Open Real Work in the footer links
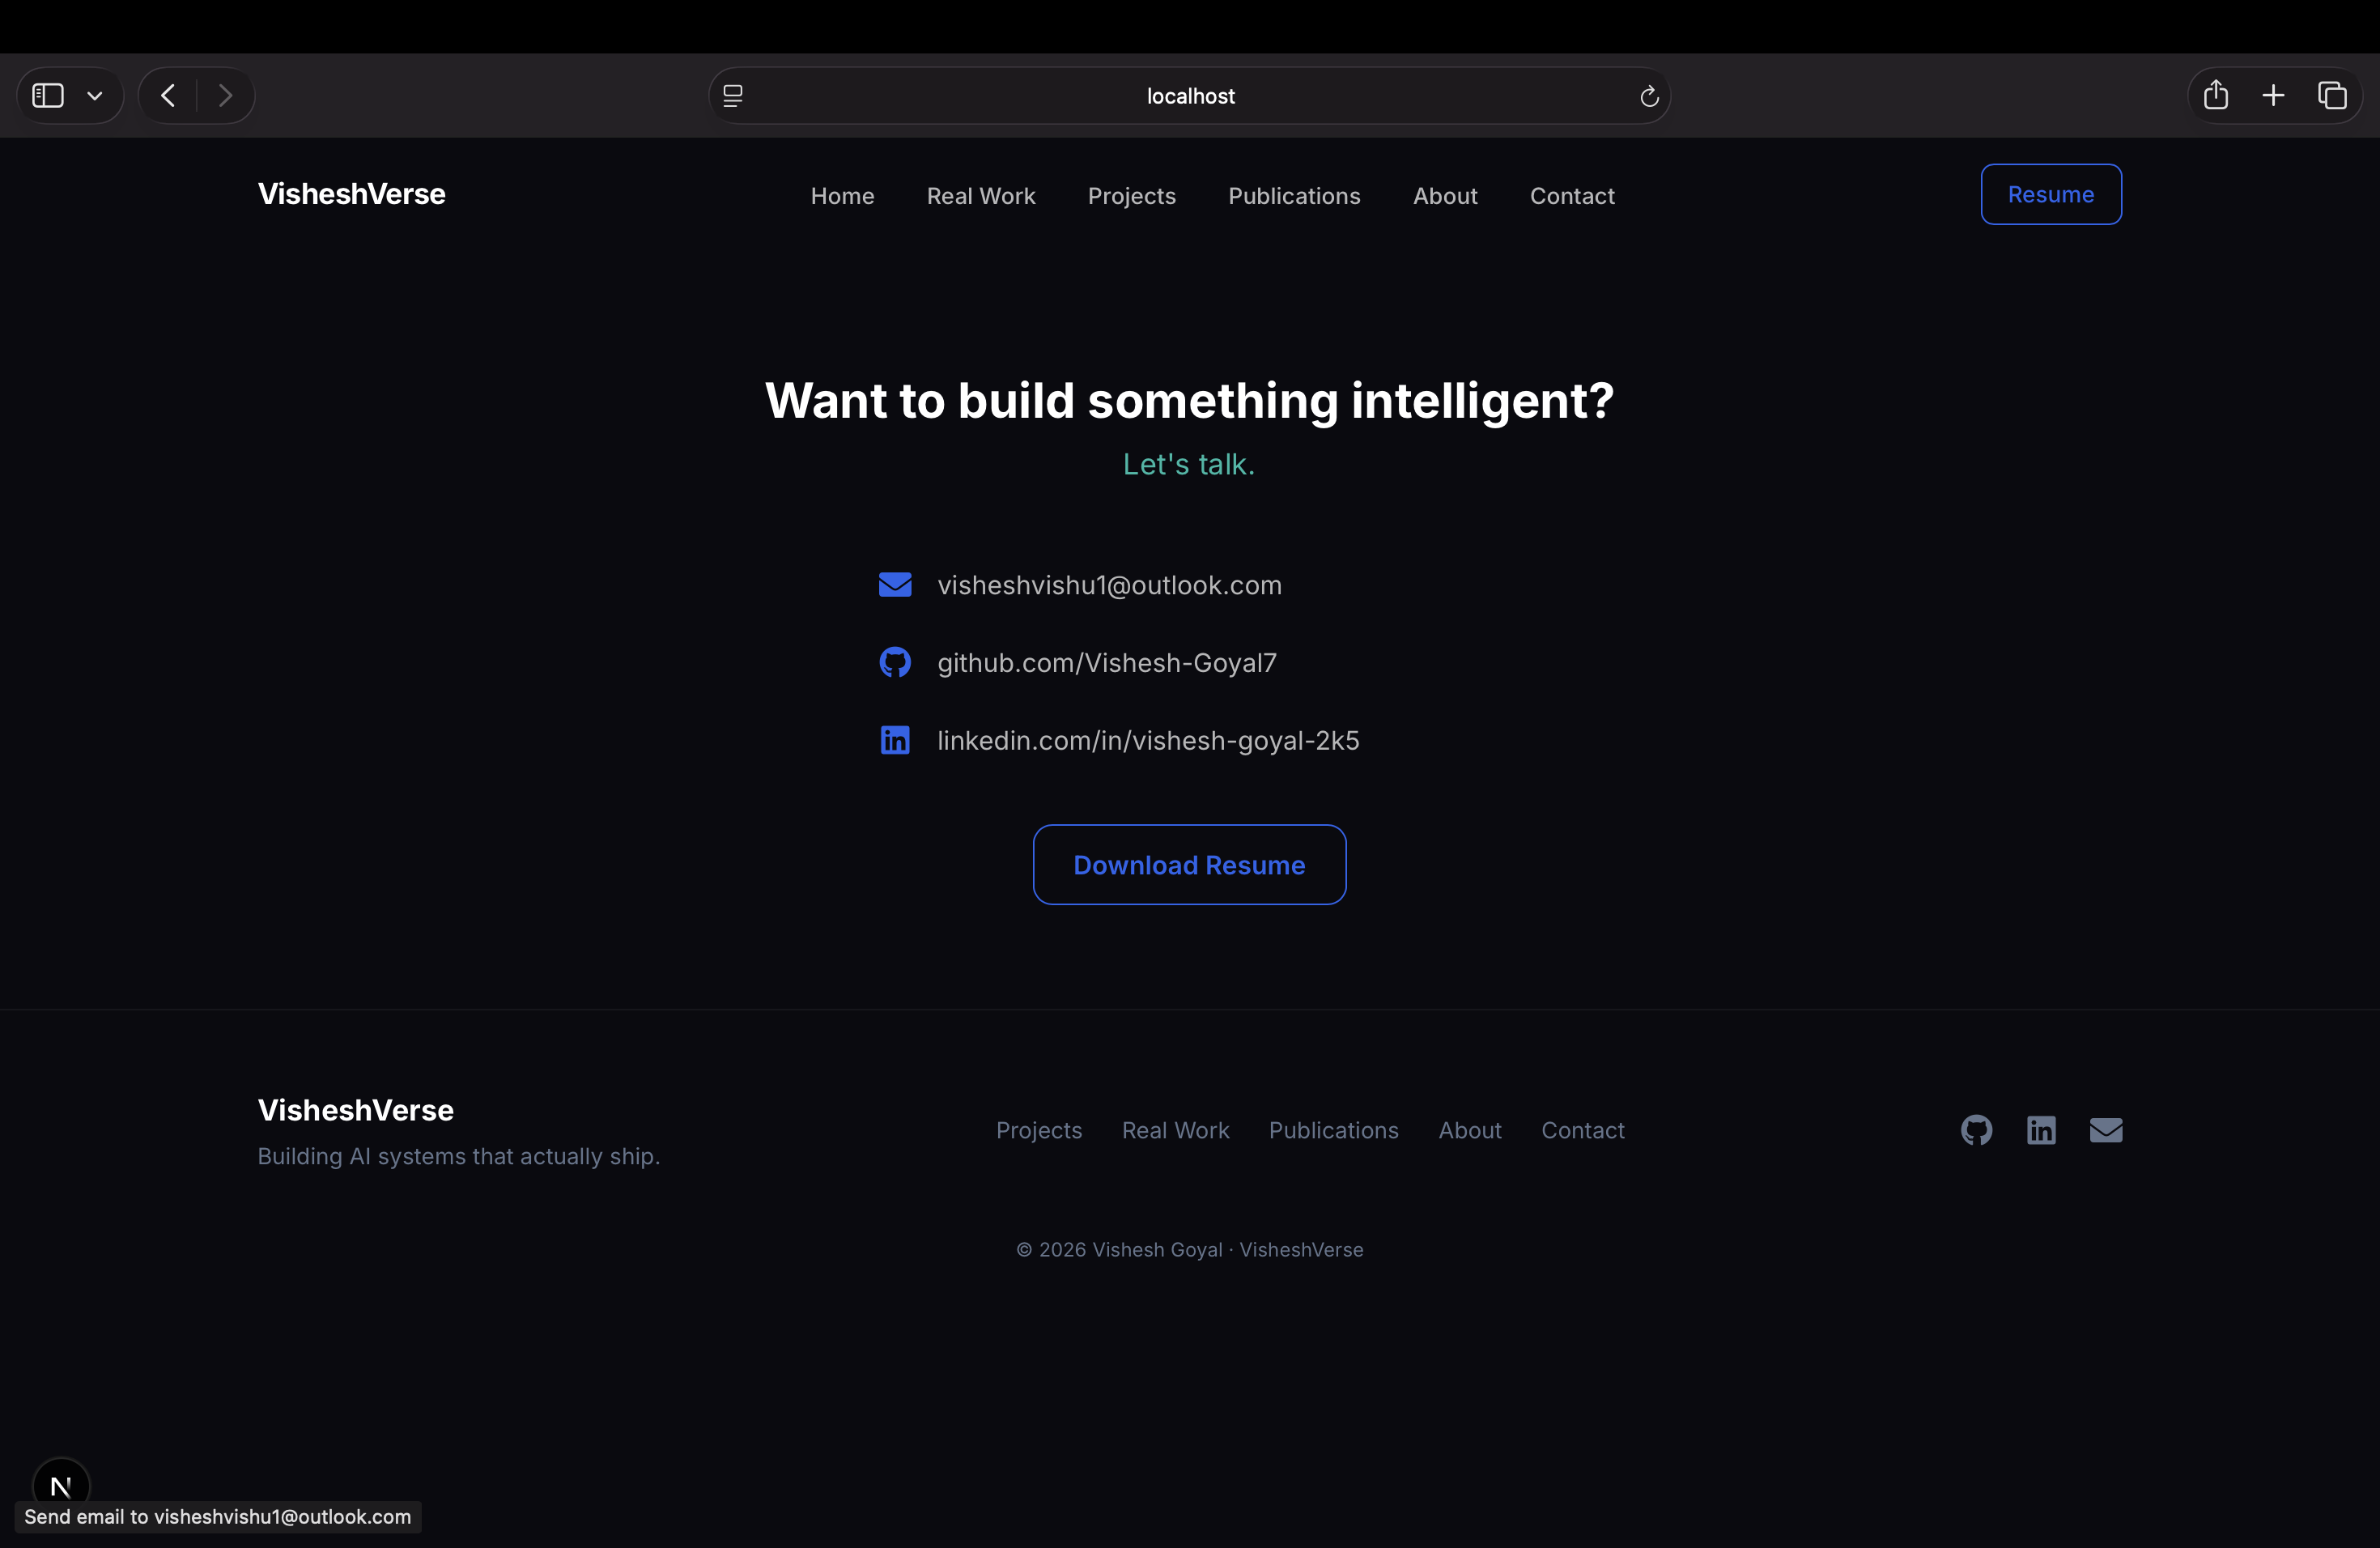The height and width of the screenshot is (1548, 2380). [1175, 1130]
